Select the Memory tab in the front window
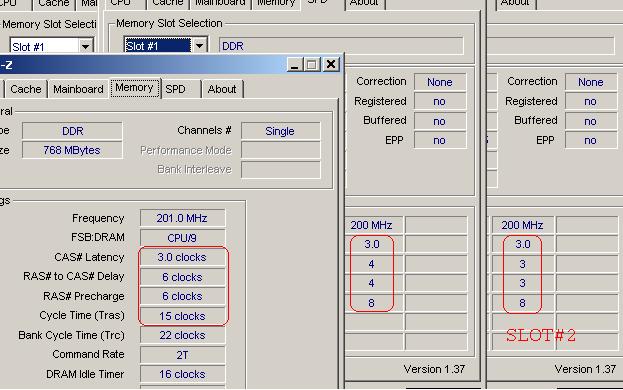Image resolution: width=623 pixels, height=390 pixels. click(x=134, y=88)
